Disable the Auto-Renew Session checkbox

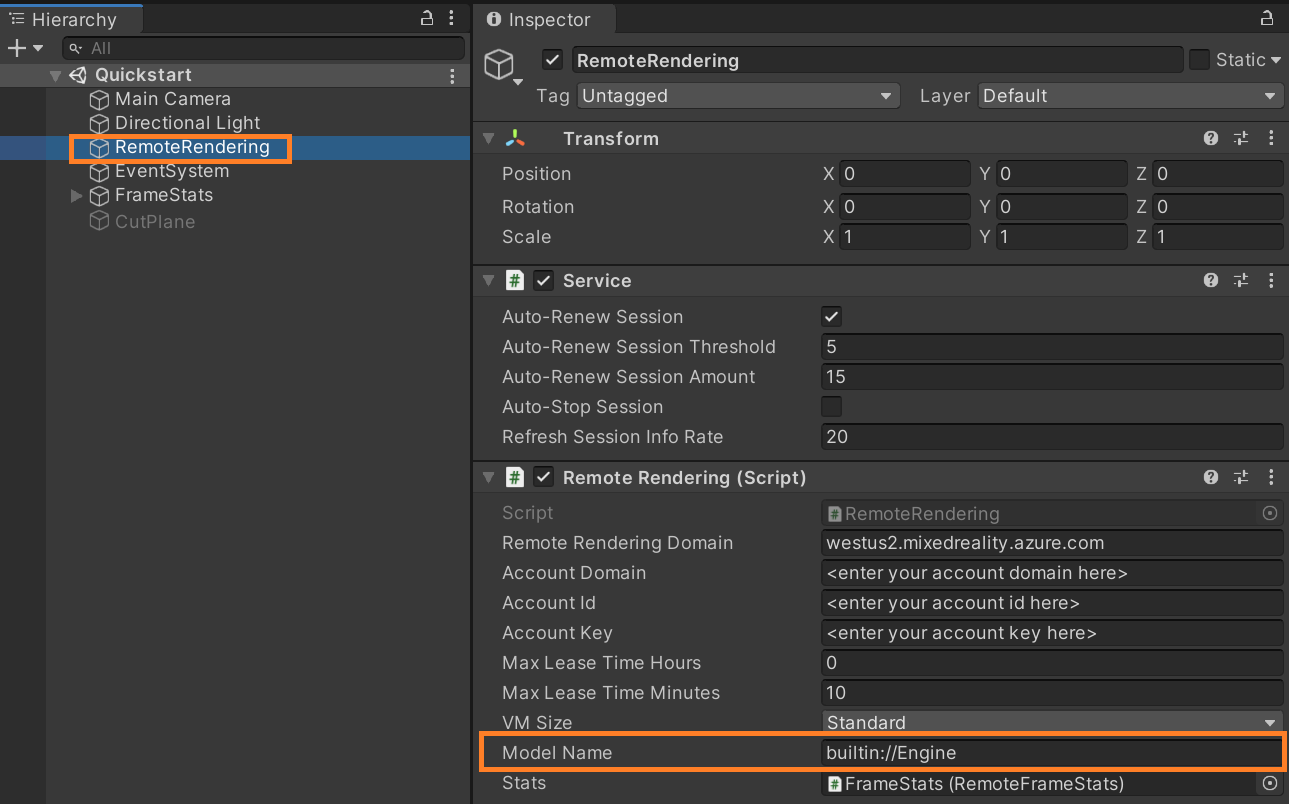point(831,316)
